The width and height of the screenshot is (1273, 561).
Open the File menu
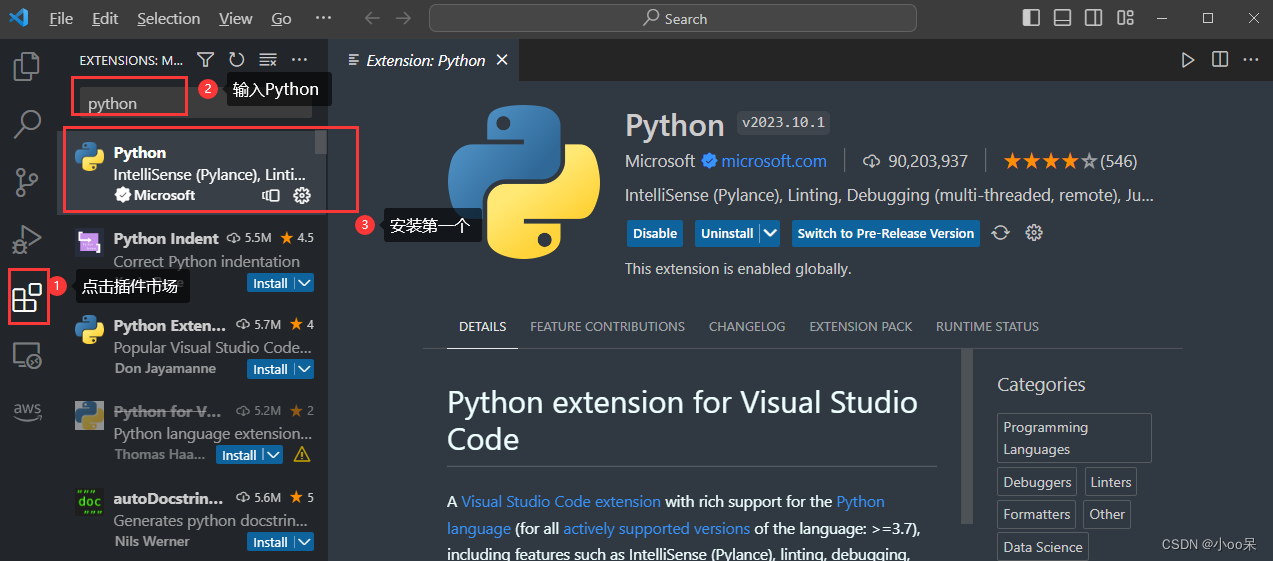(61, 18)
